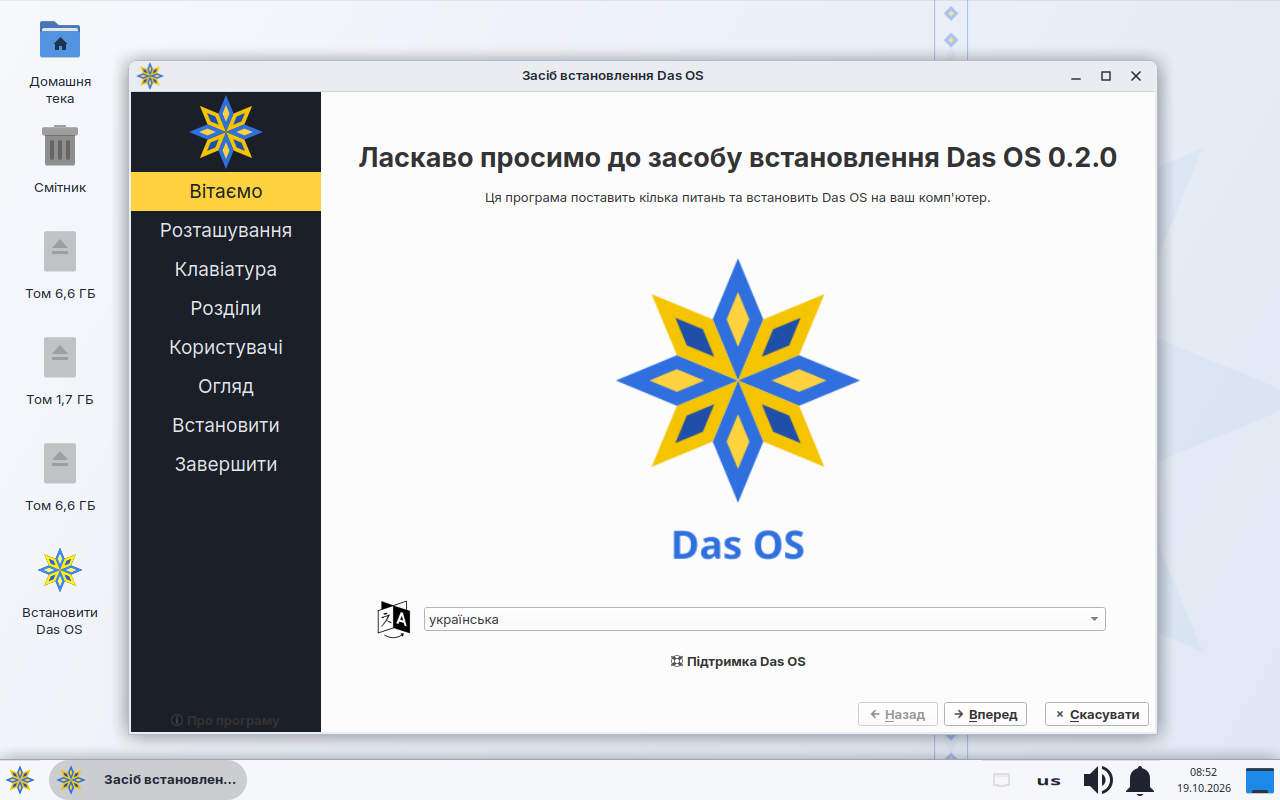Click the Назад back button
This screenshot has height=800, width=1280.
pyautogui.click(x=898, y=714)
